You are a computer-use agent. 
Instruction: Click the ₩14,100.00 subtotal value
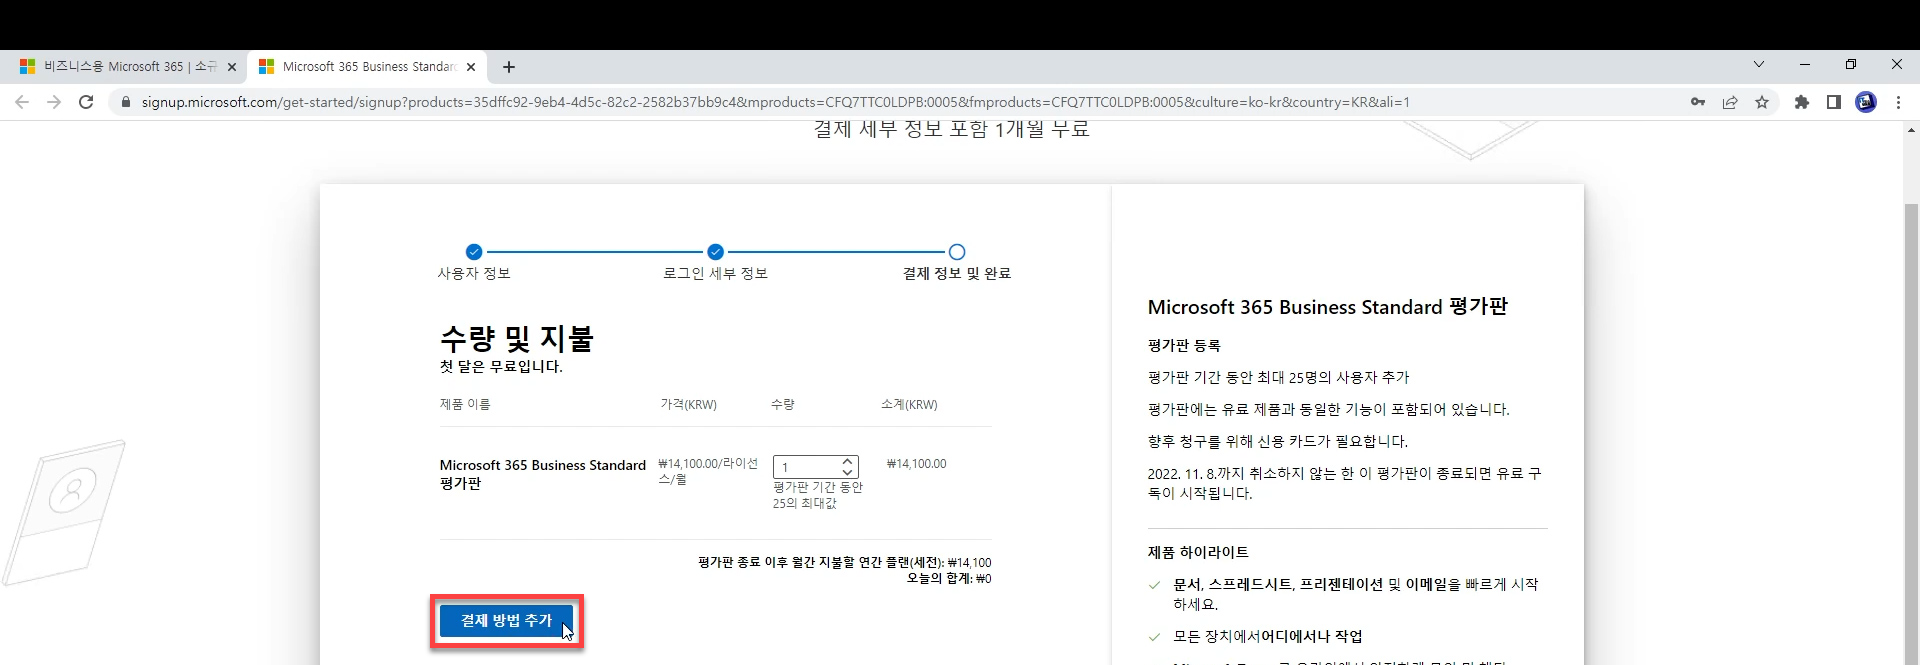point(916,464)
